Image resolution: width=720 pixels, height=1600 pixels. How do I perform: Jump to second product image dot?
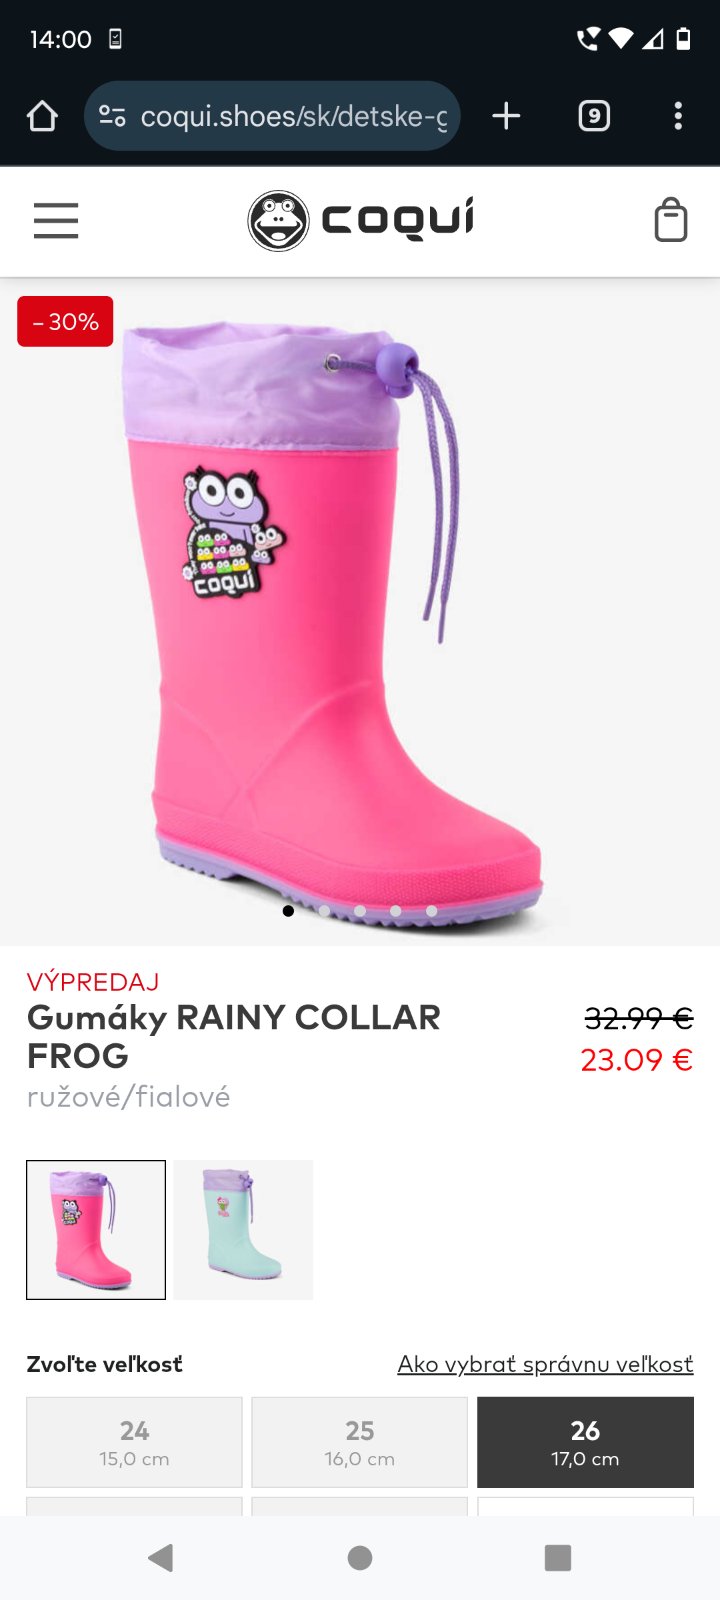[324, 911]
